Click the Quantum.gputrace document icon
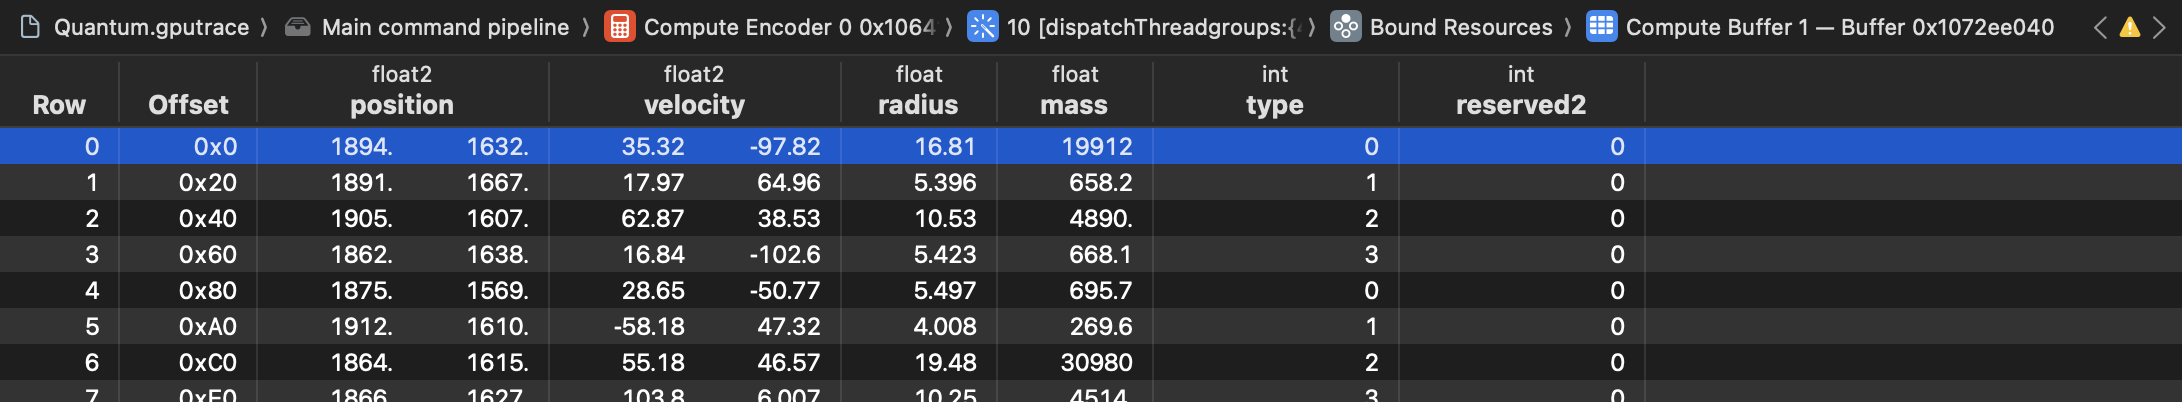 click(30, 27)
